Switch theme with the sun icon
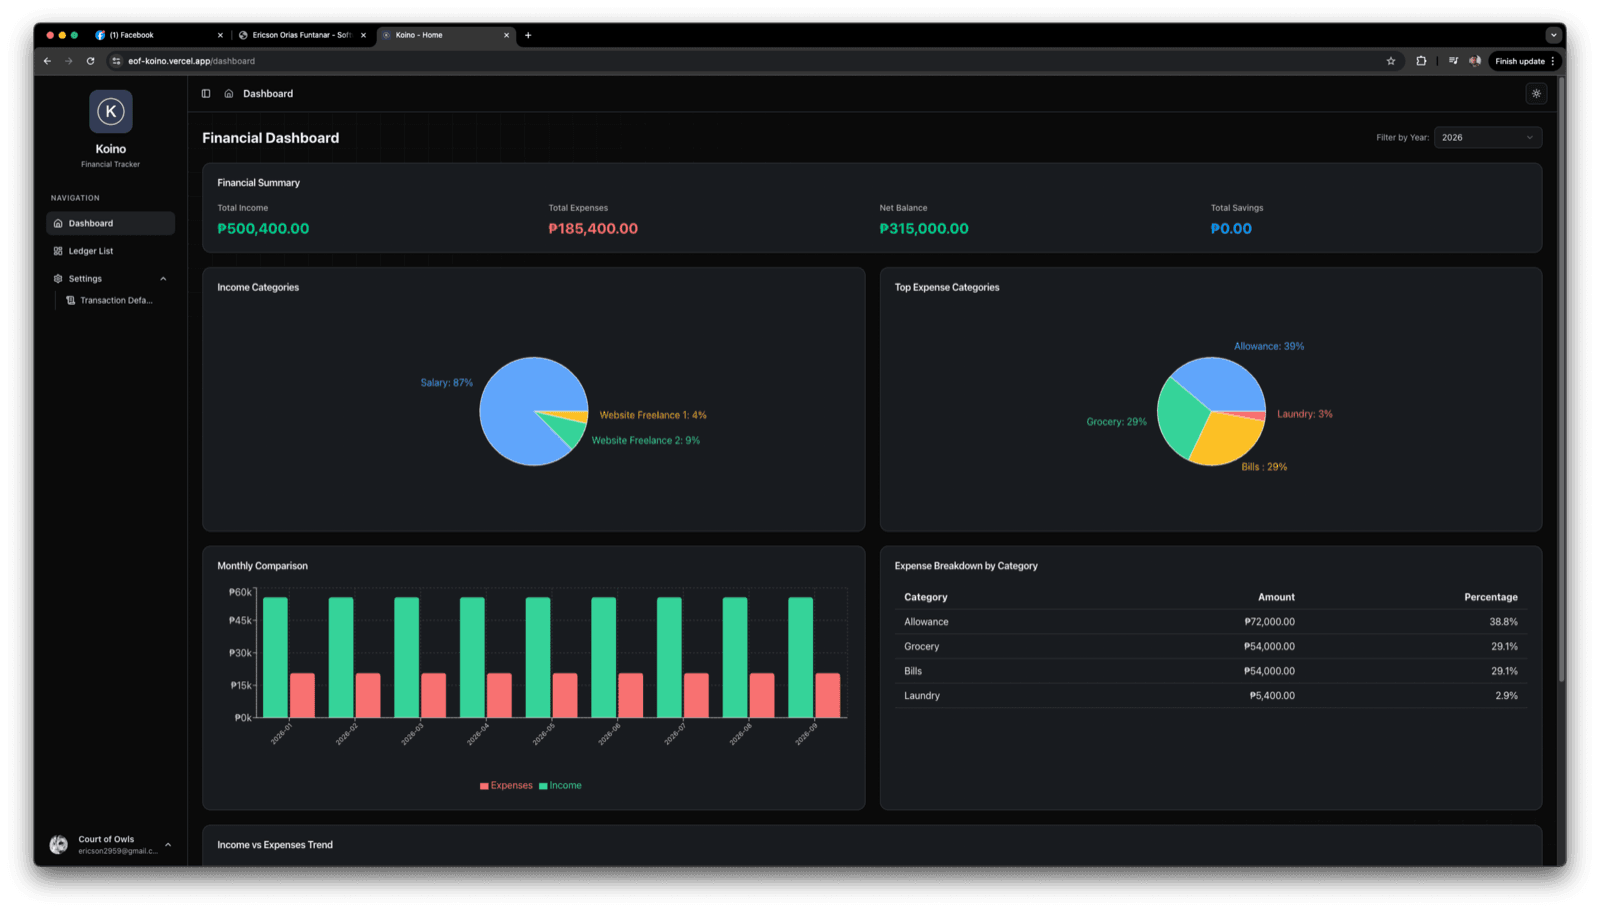Viewport: 1600px width, 911px height. (1536, 94)
